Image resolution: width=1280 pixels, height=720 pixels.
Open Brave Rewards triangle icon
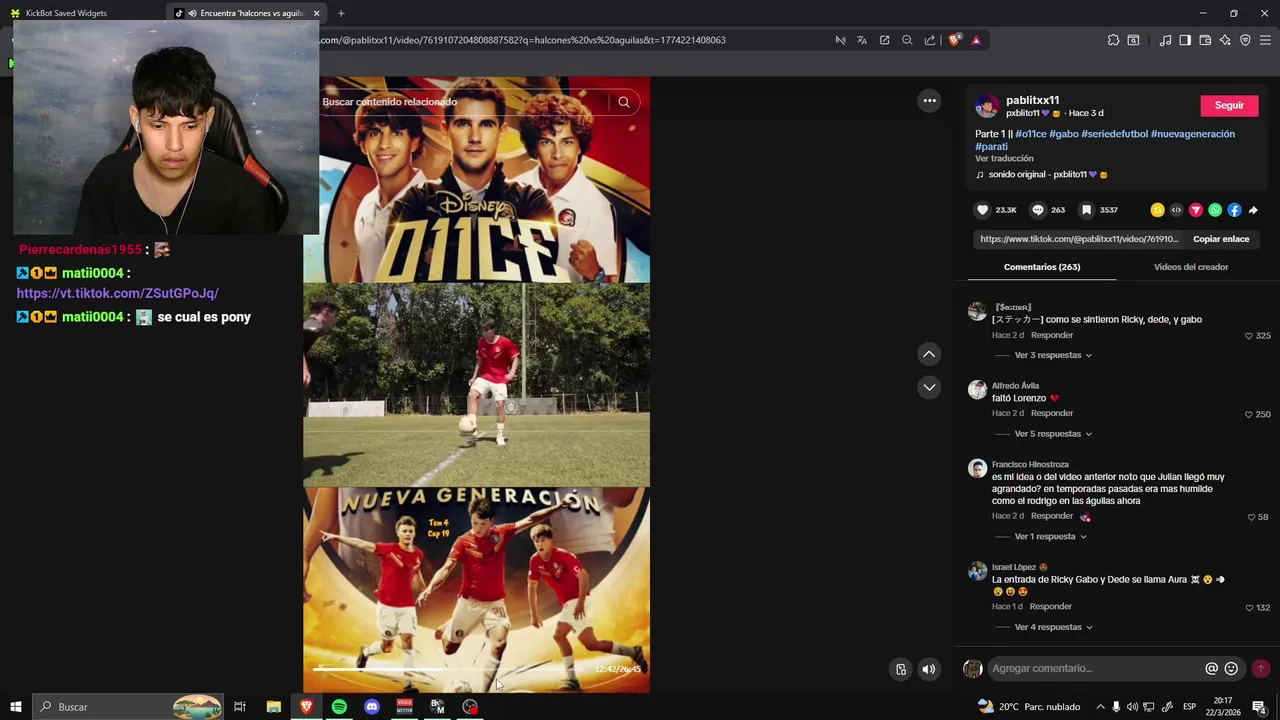[976, 40]
